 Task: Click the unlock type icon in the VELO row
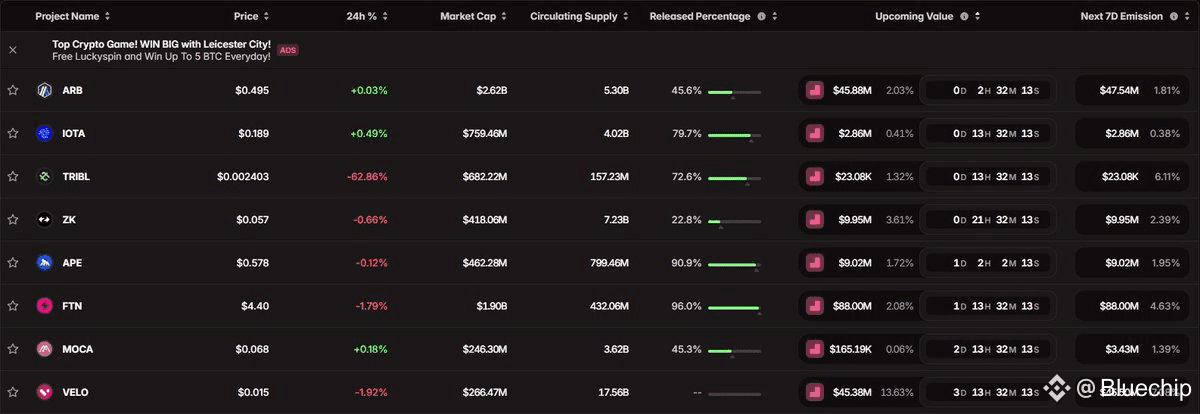(814, 392)
